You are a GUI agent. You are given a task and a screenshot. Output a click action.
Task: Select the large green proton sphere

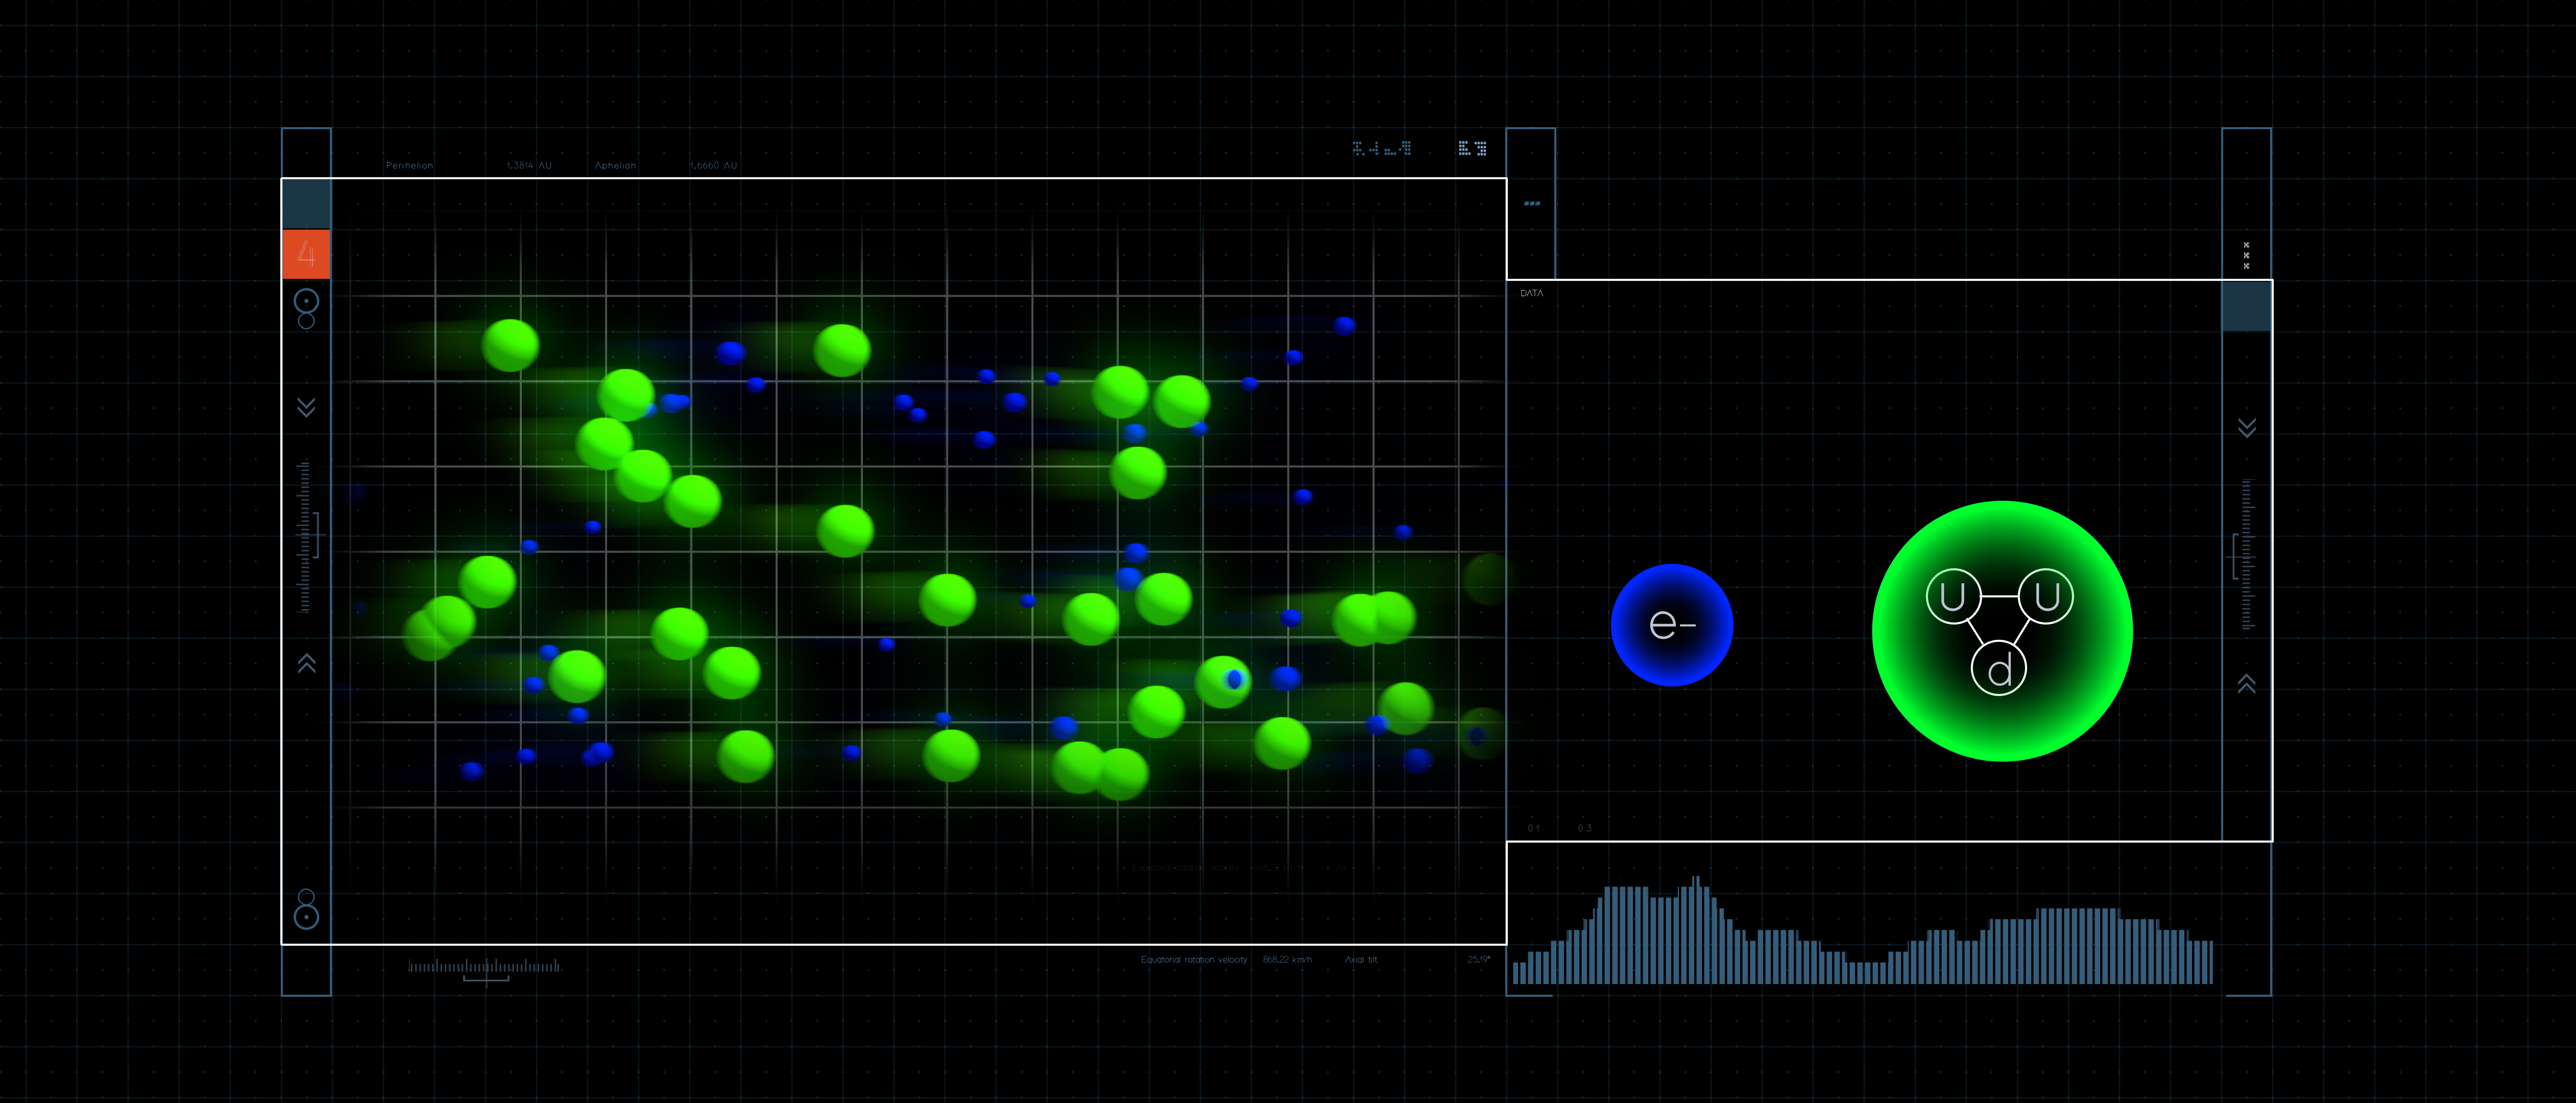[x=2002, y=631]
